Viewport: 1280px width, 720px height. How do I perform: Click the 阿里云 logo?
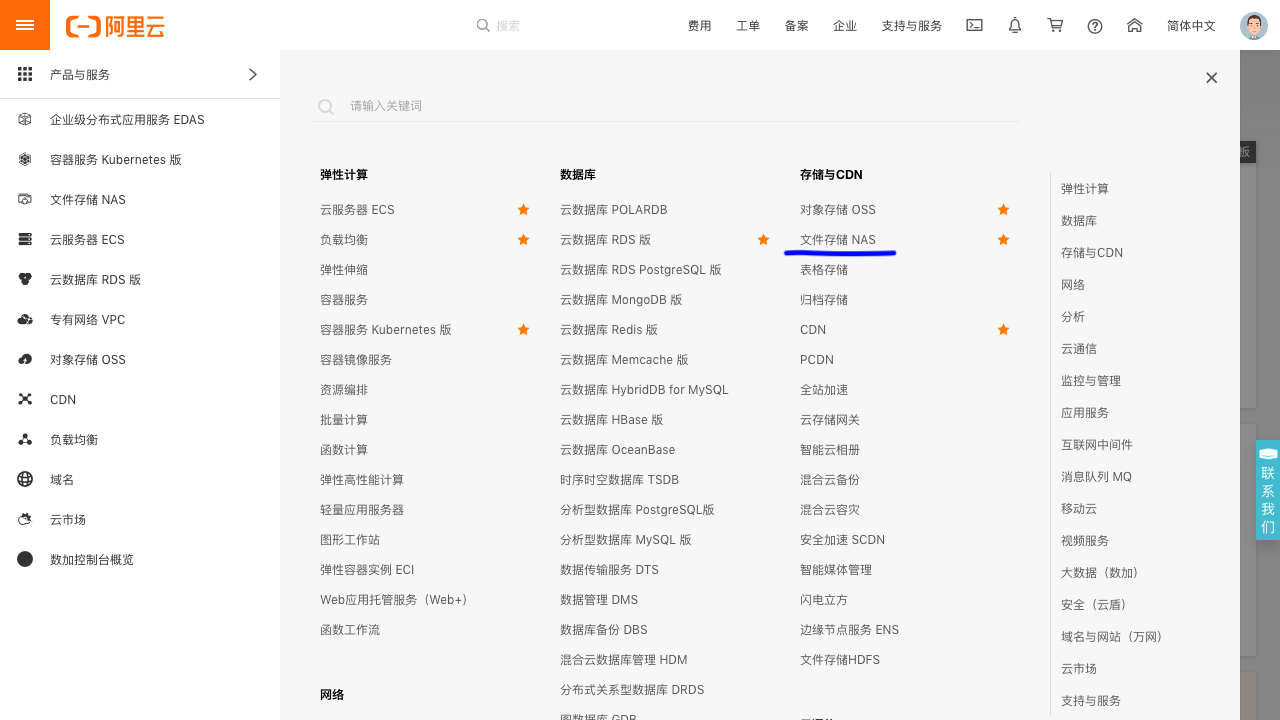114,25
